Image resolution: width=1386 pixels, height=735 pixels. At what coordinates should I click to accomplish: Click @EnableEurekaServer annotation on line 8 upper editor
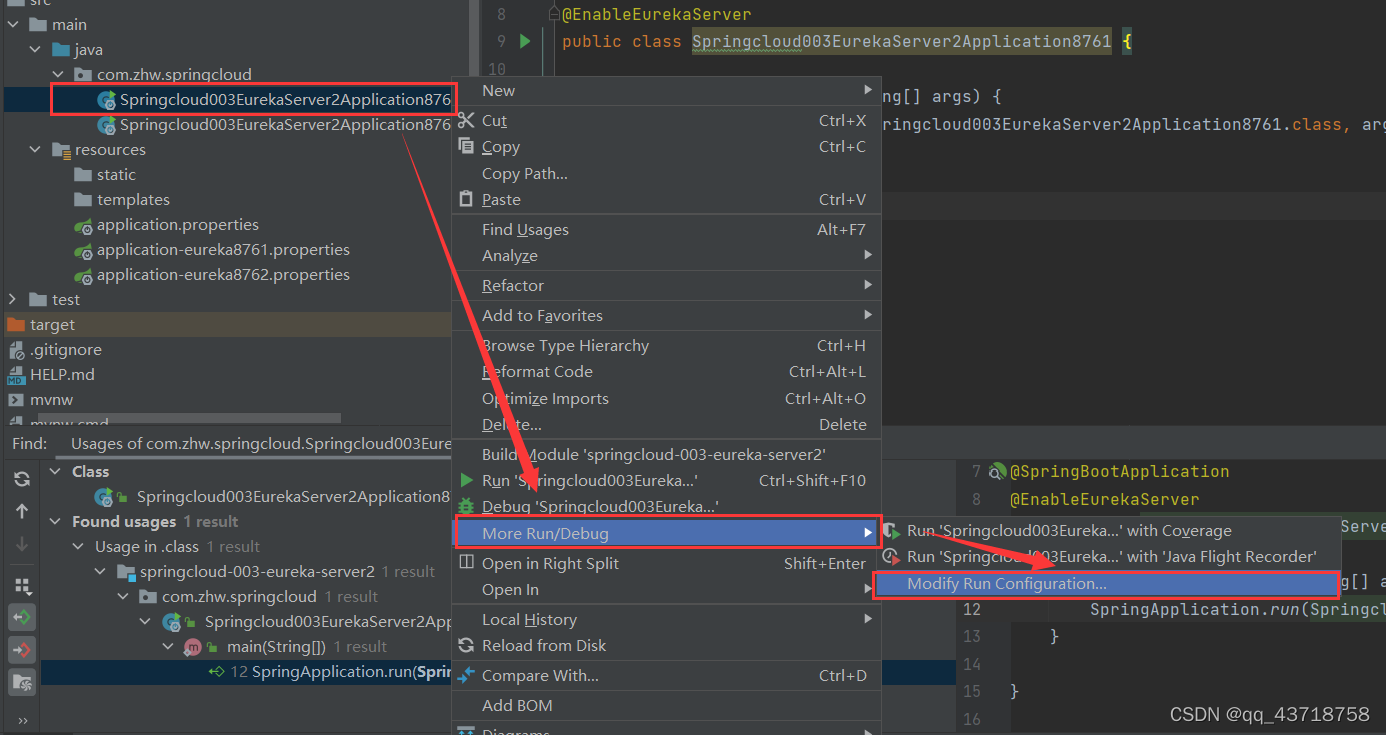click(x=656, y=15)
